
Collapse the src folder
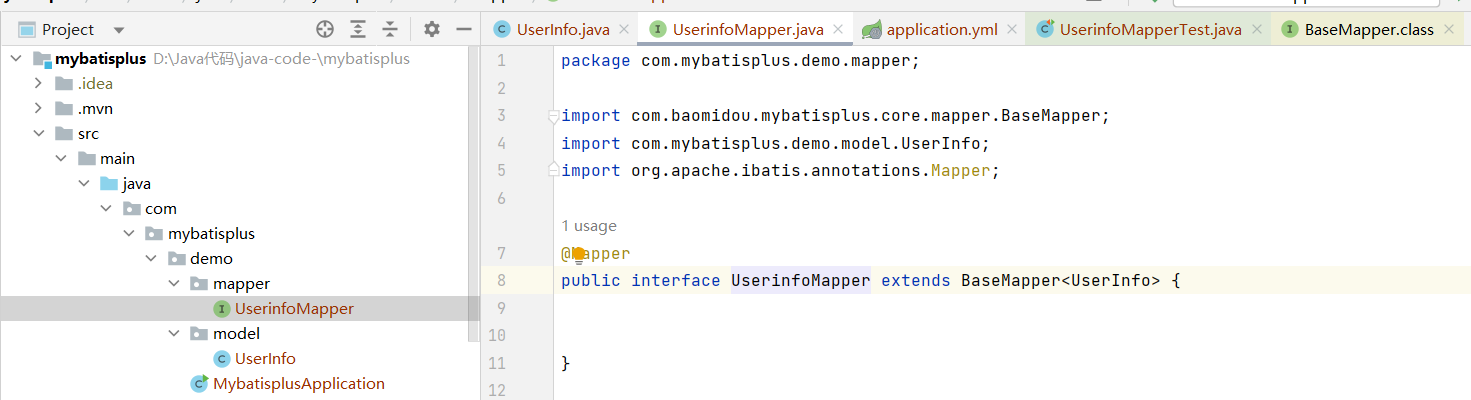click(39, 134)
